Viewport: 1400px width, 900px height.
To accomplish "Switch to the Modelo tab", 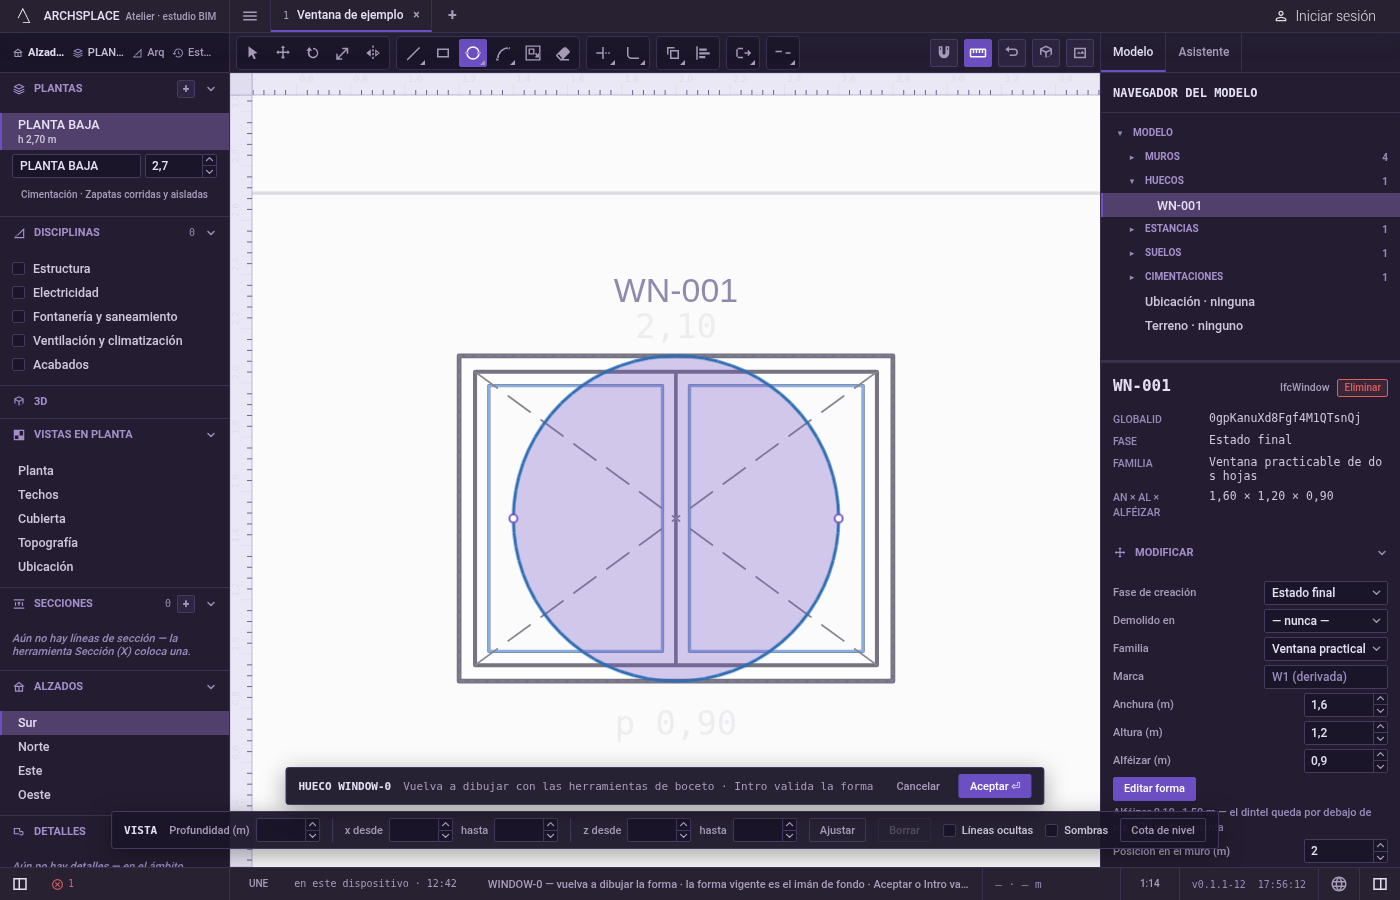I will point(1133,52).
